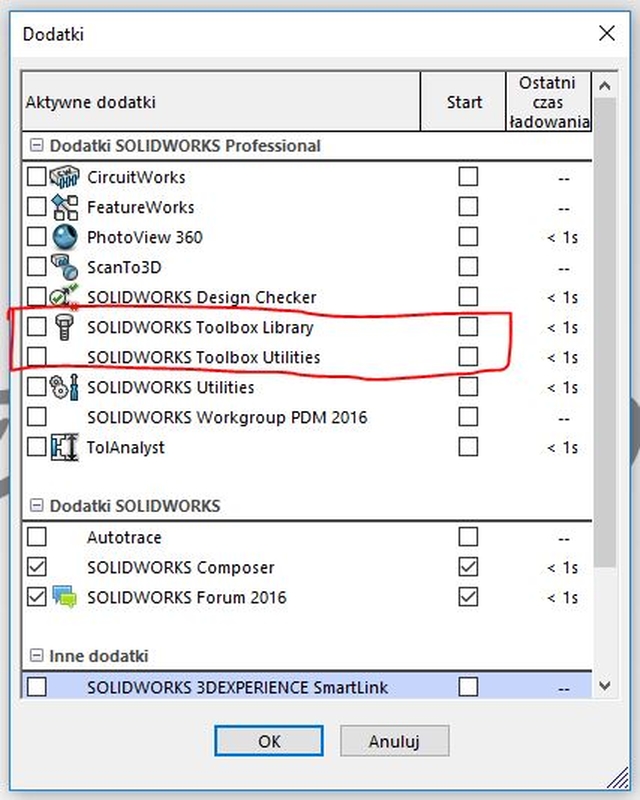Screen dimensions: 640x800
Task: Check 3DEXPERIENCE SmartLink active checkbox
Action: pyautogui.click(x=36, y=687)
